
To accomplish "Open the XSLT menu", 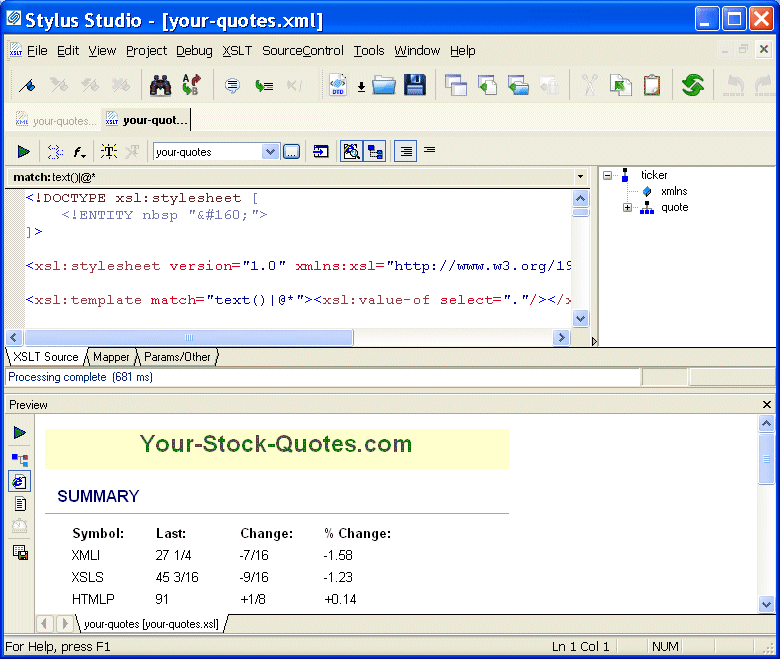I will coord(237,51).
